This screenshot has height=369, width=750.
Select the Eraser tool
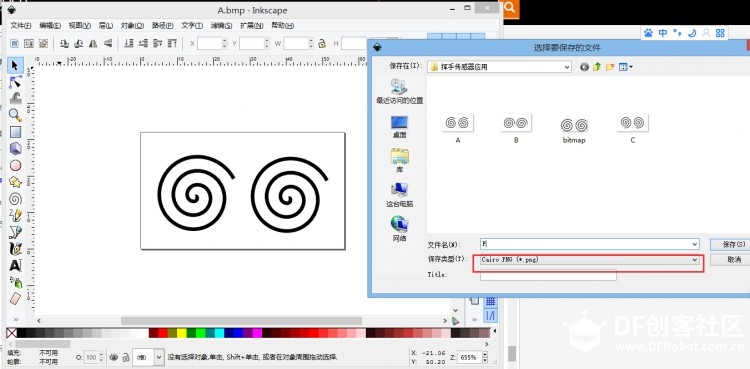(x=15, y=299)
